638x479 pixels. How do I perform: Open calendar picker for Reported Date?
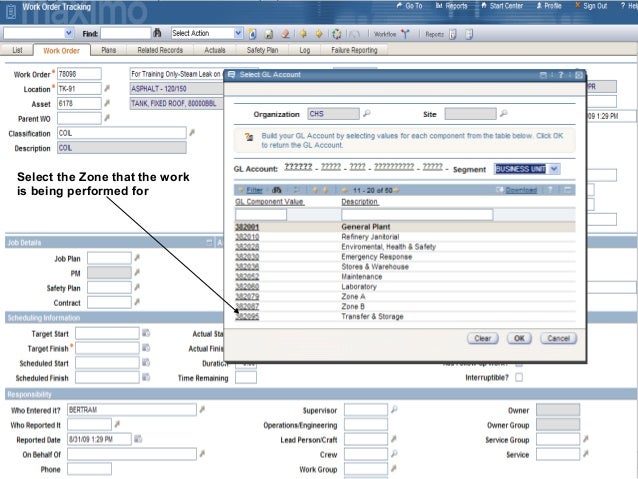coord(139,439)
